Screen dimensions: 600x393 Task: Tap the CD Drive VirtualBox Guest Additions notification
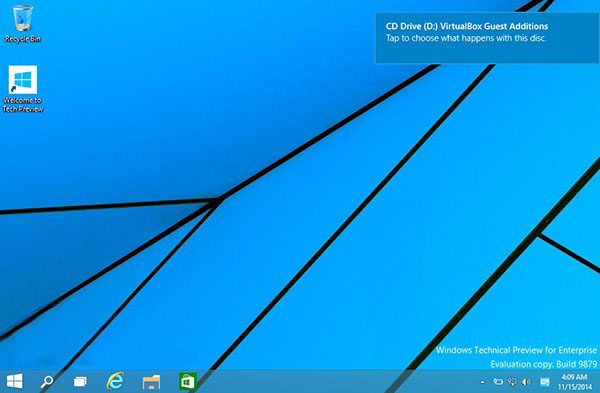pos(487,38)
